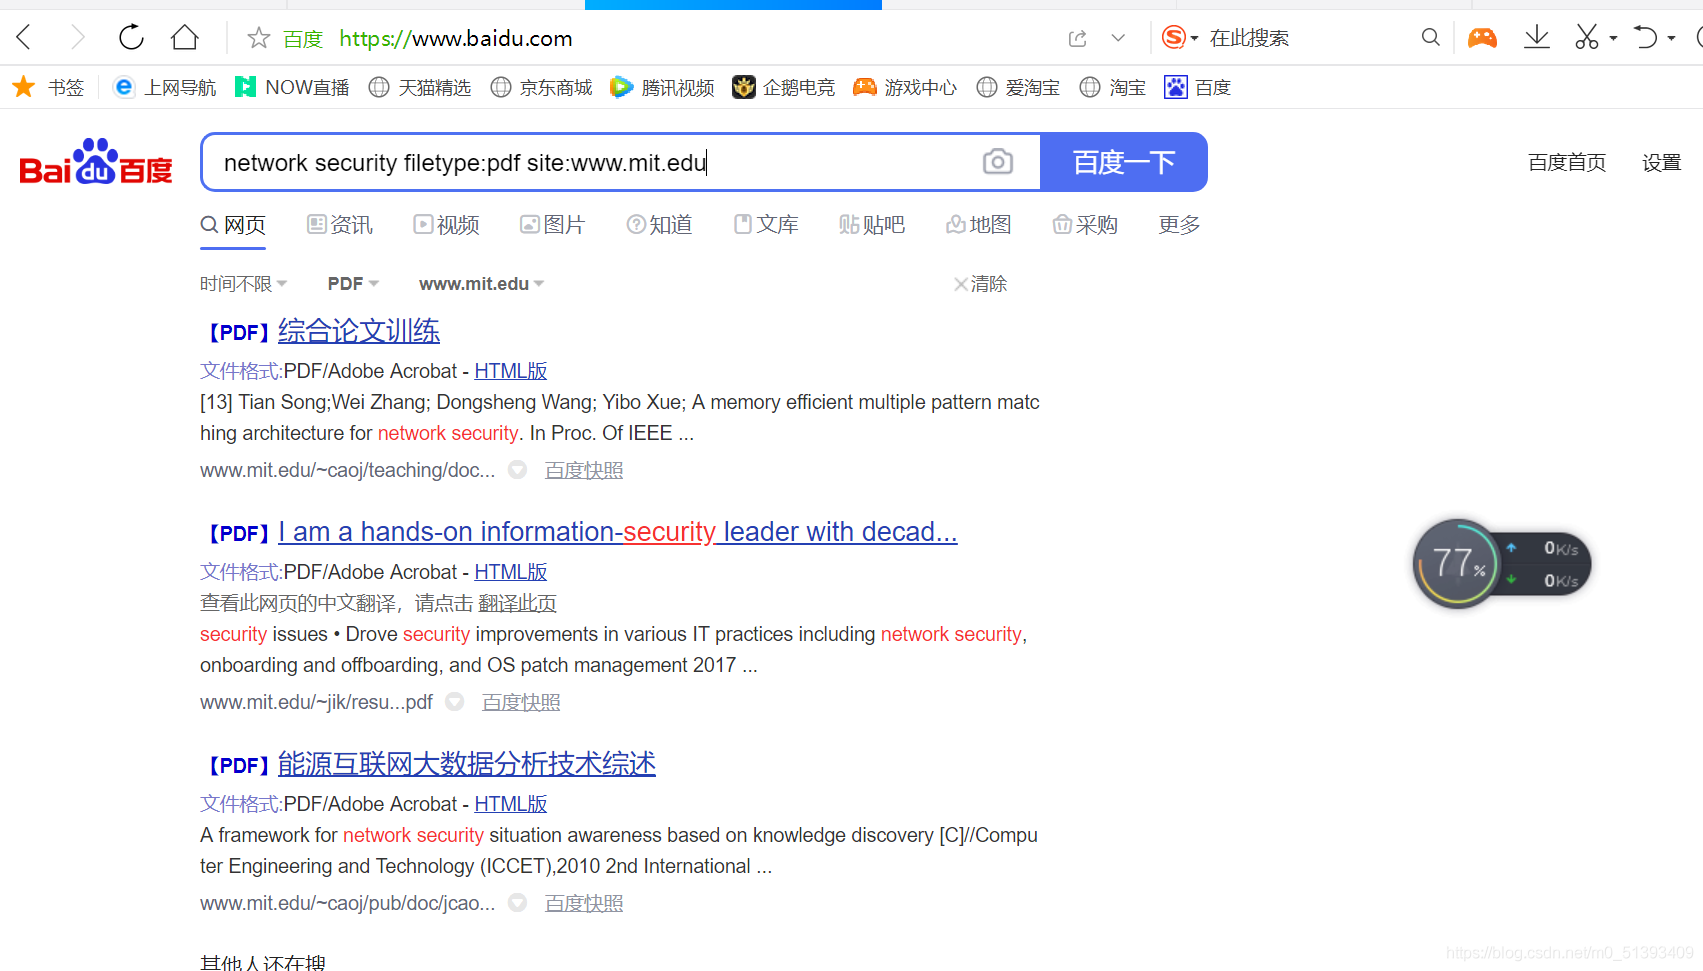Open the 书签 bookmarks star
This screenshot has height=971, width=1703.
[48, 88]
